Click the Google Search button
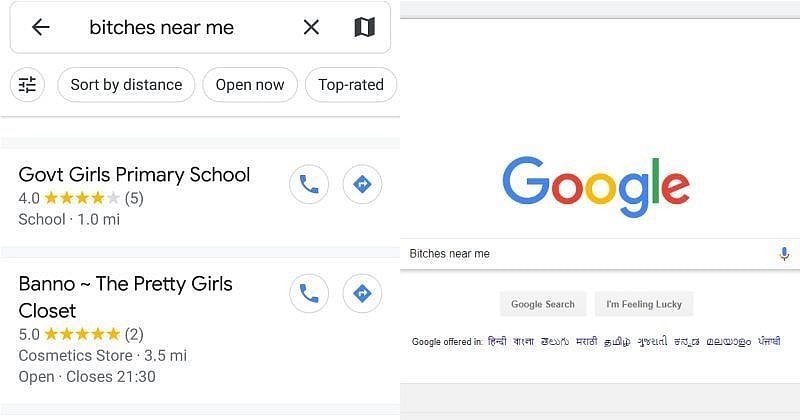The height and width of the screenshot is (420, 800). click(543, 304)
